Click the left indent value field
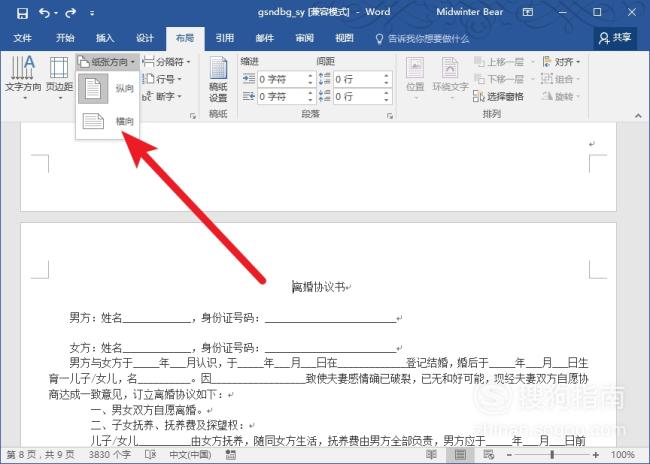 point(282,79)
